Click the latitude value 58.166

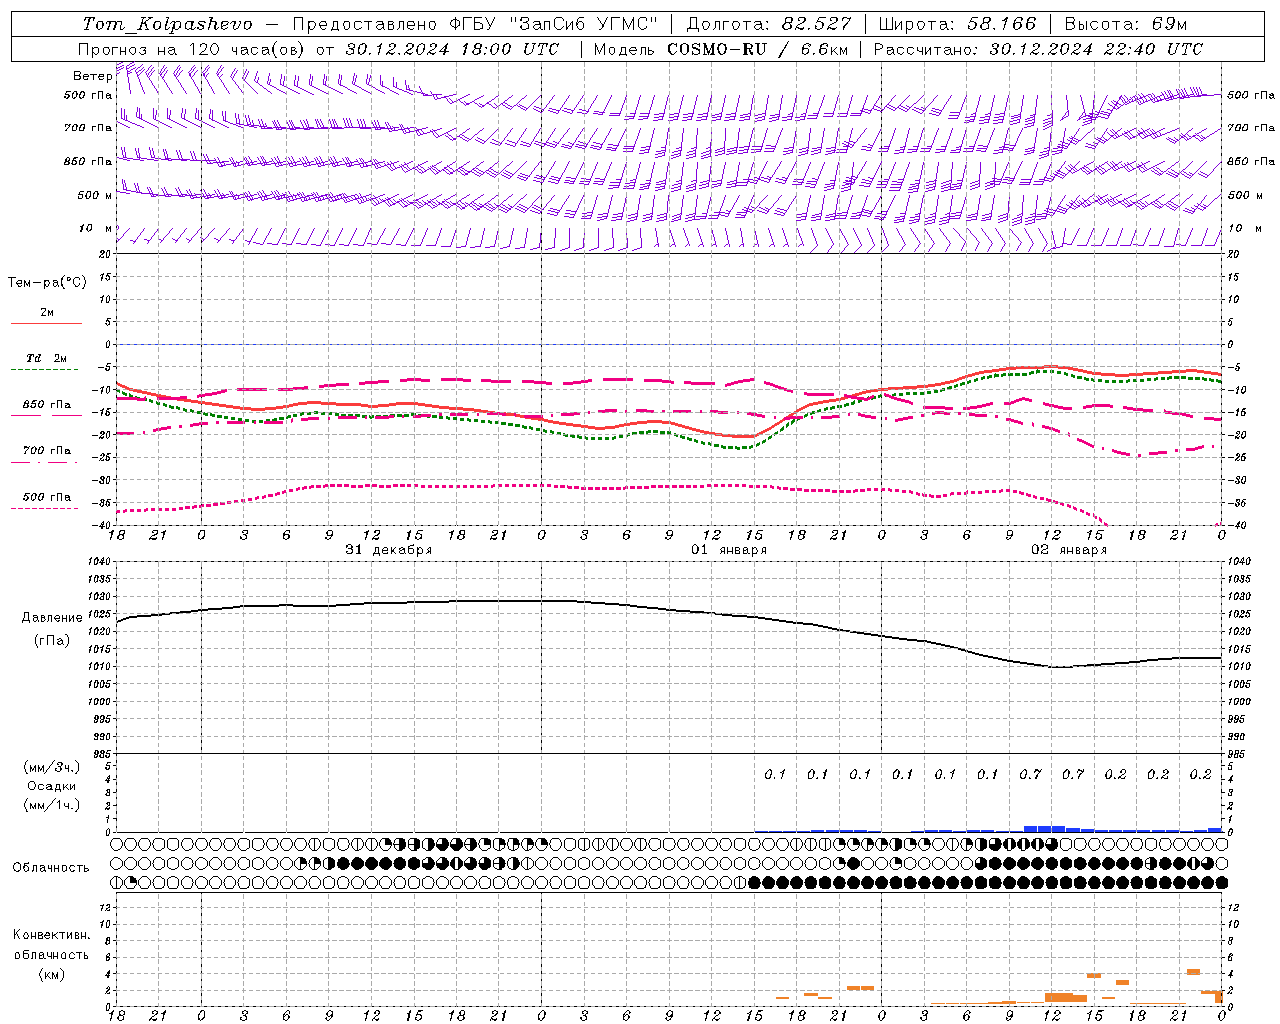click(x=1002, y=24)
